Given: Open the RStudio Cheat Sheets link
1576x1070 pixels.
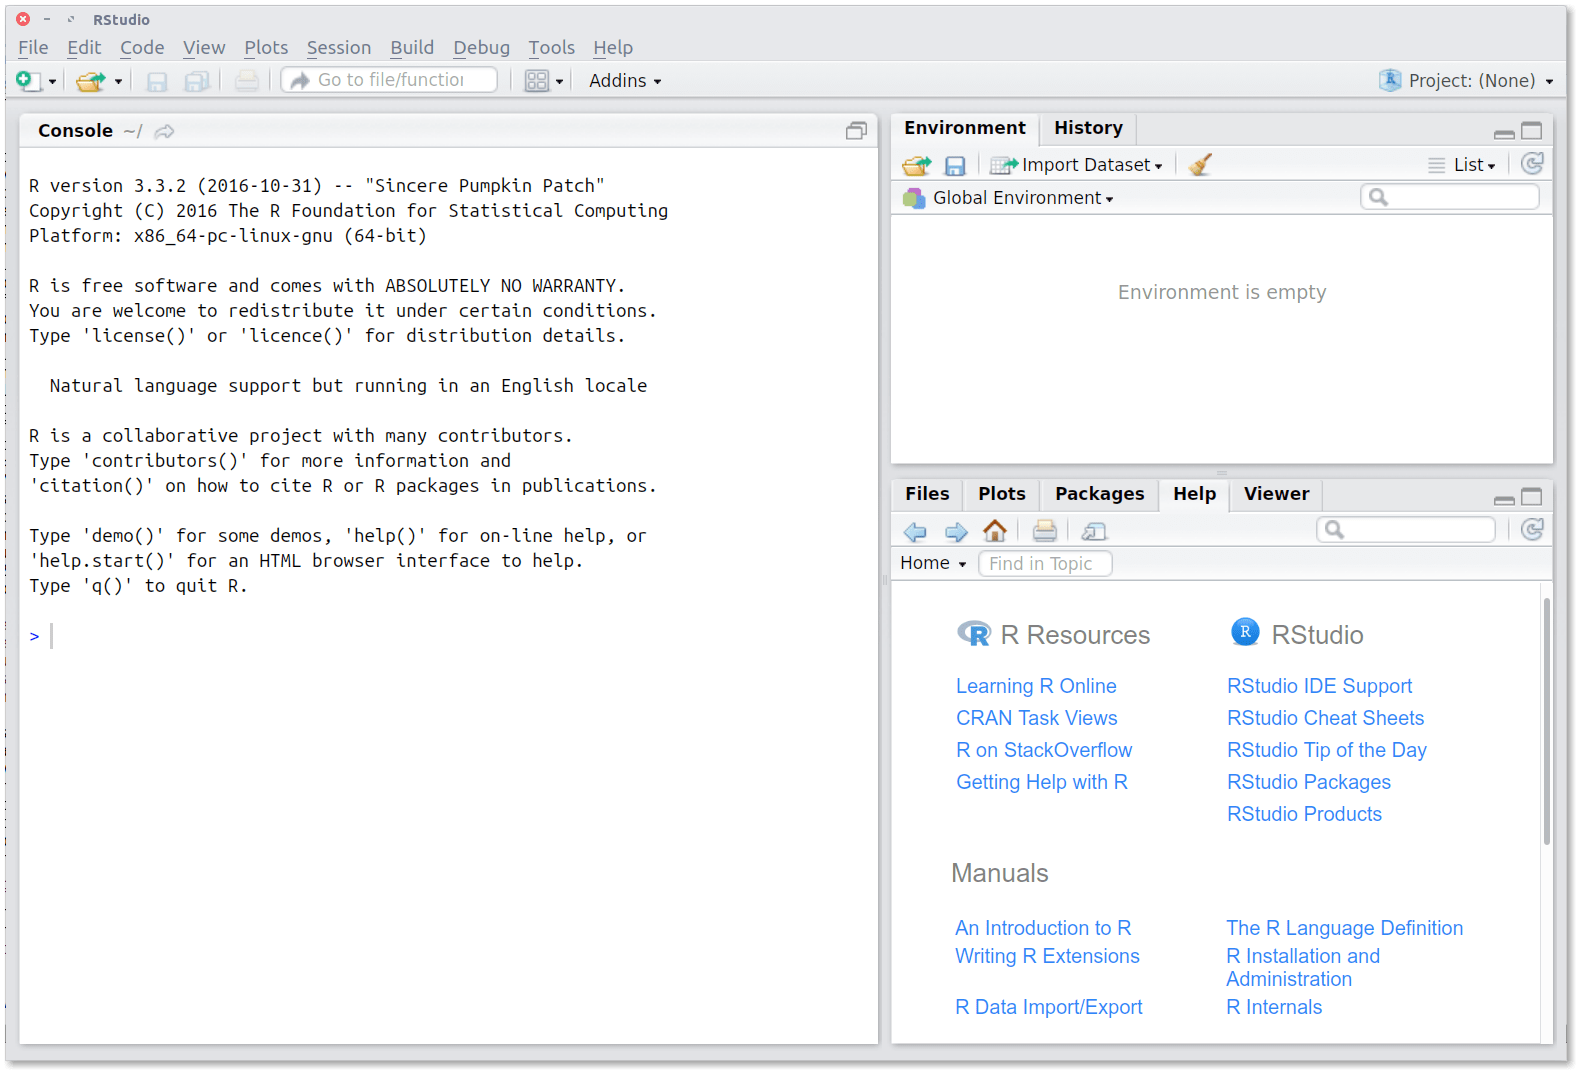Looking at the screenshot, I should [x=1325, y=718].
